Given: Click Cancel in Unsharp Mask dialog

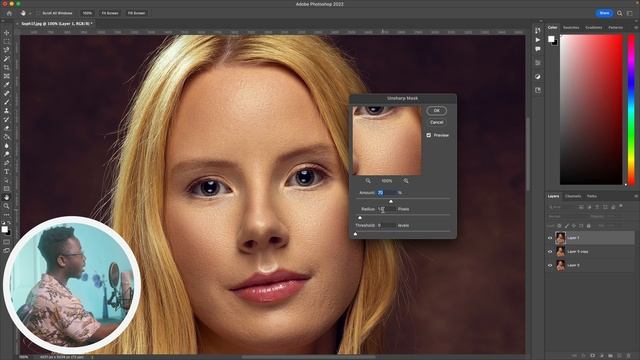Looking at the screenshot, I should click(x=436, y=122).
